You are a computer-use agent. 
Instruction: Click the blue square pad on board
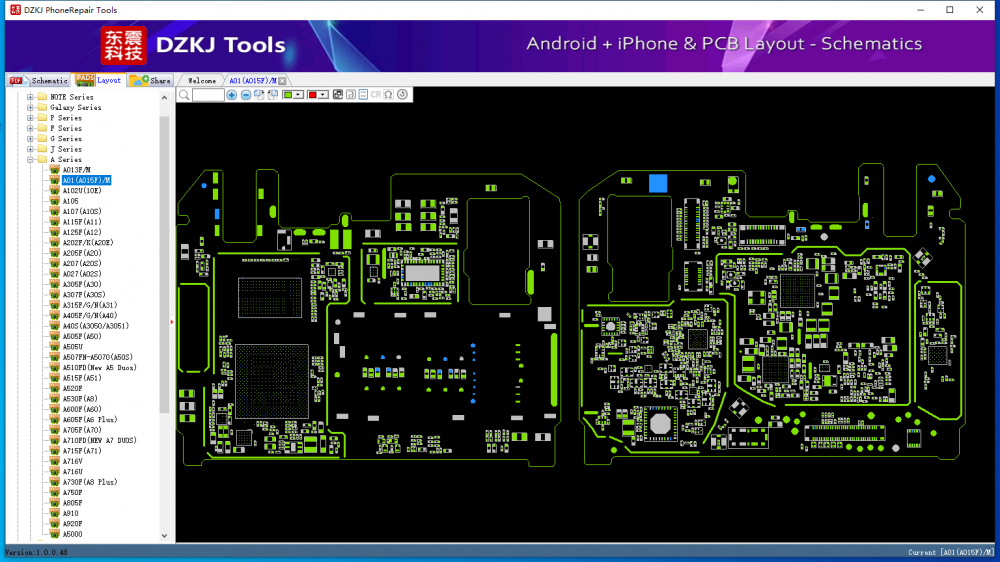[658, 183]
